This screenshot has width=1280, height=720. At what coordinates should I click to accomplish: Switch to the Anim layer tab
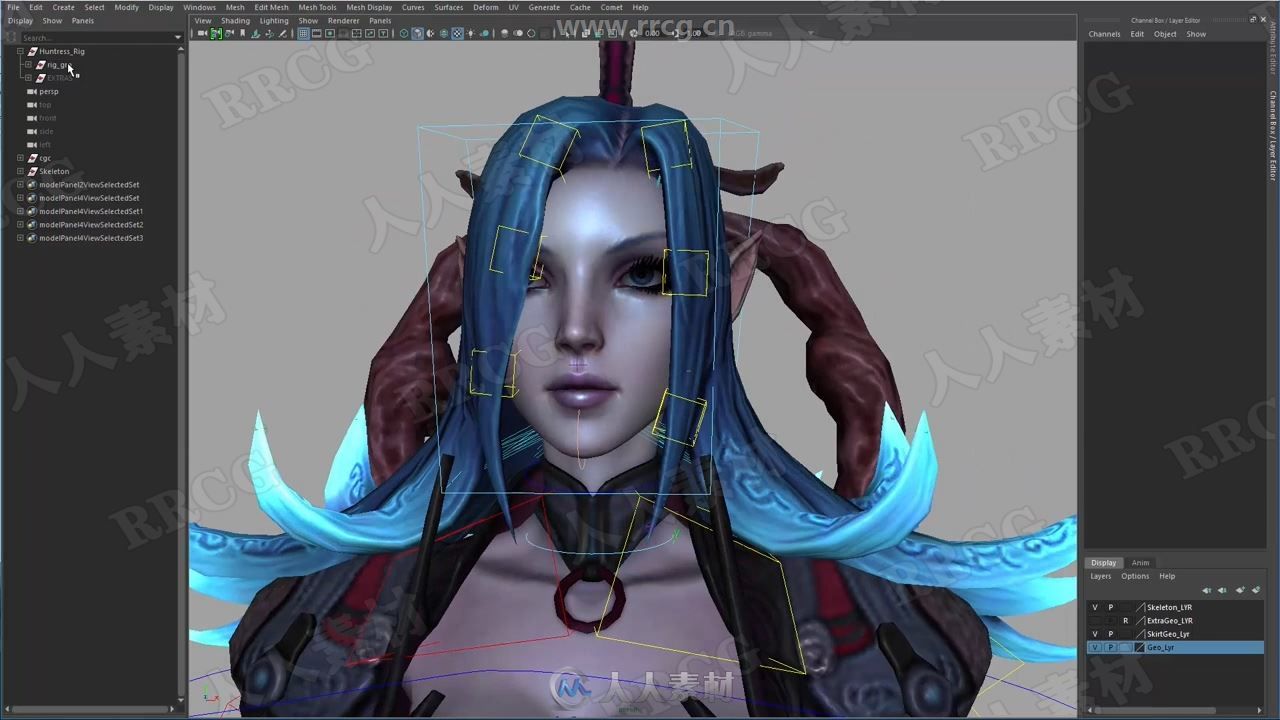(x=1140, y=563)
